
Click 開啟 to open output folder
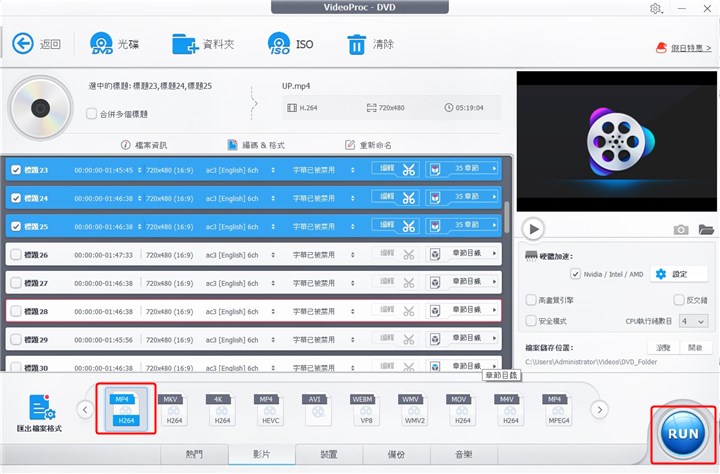point(695,348)
